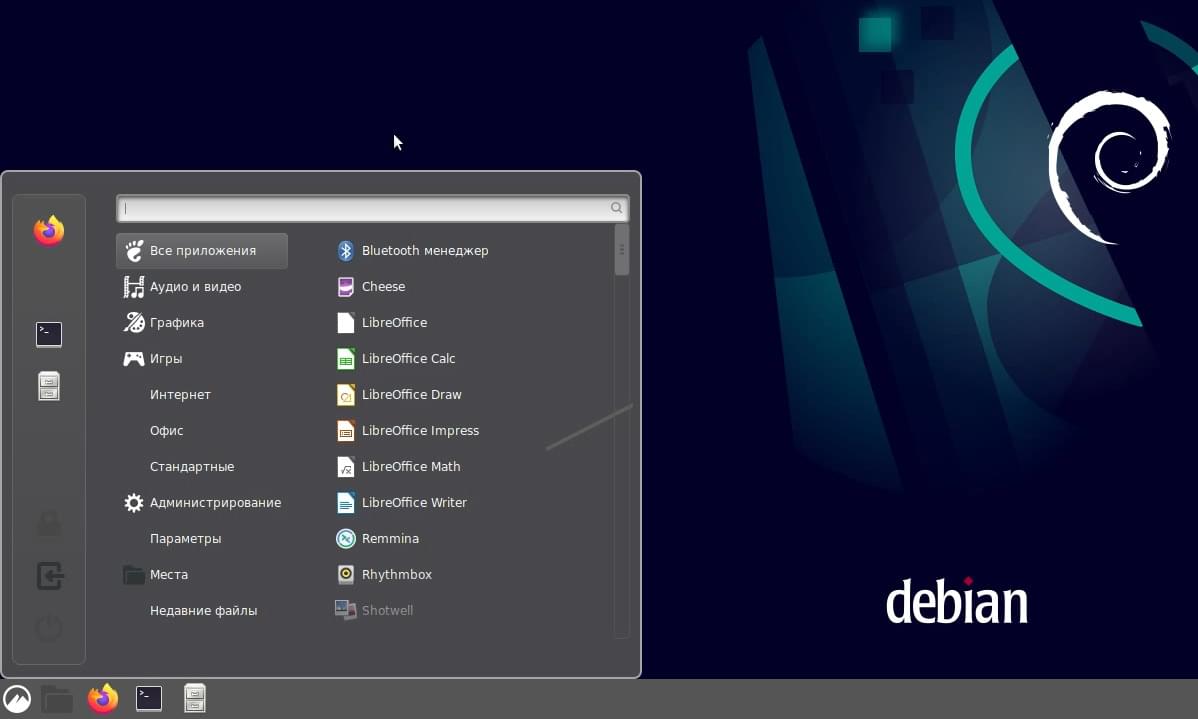1198x719 pixels.
Task: Click the LibreOffice Draw icon
Action: click(345, 394)
